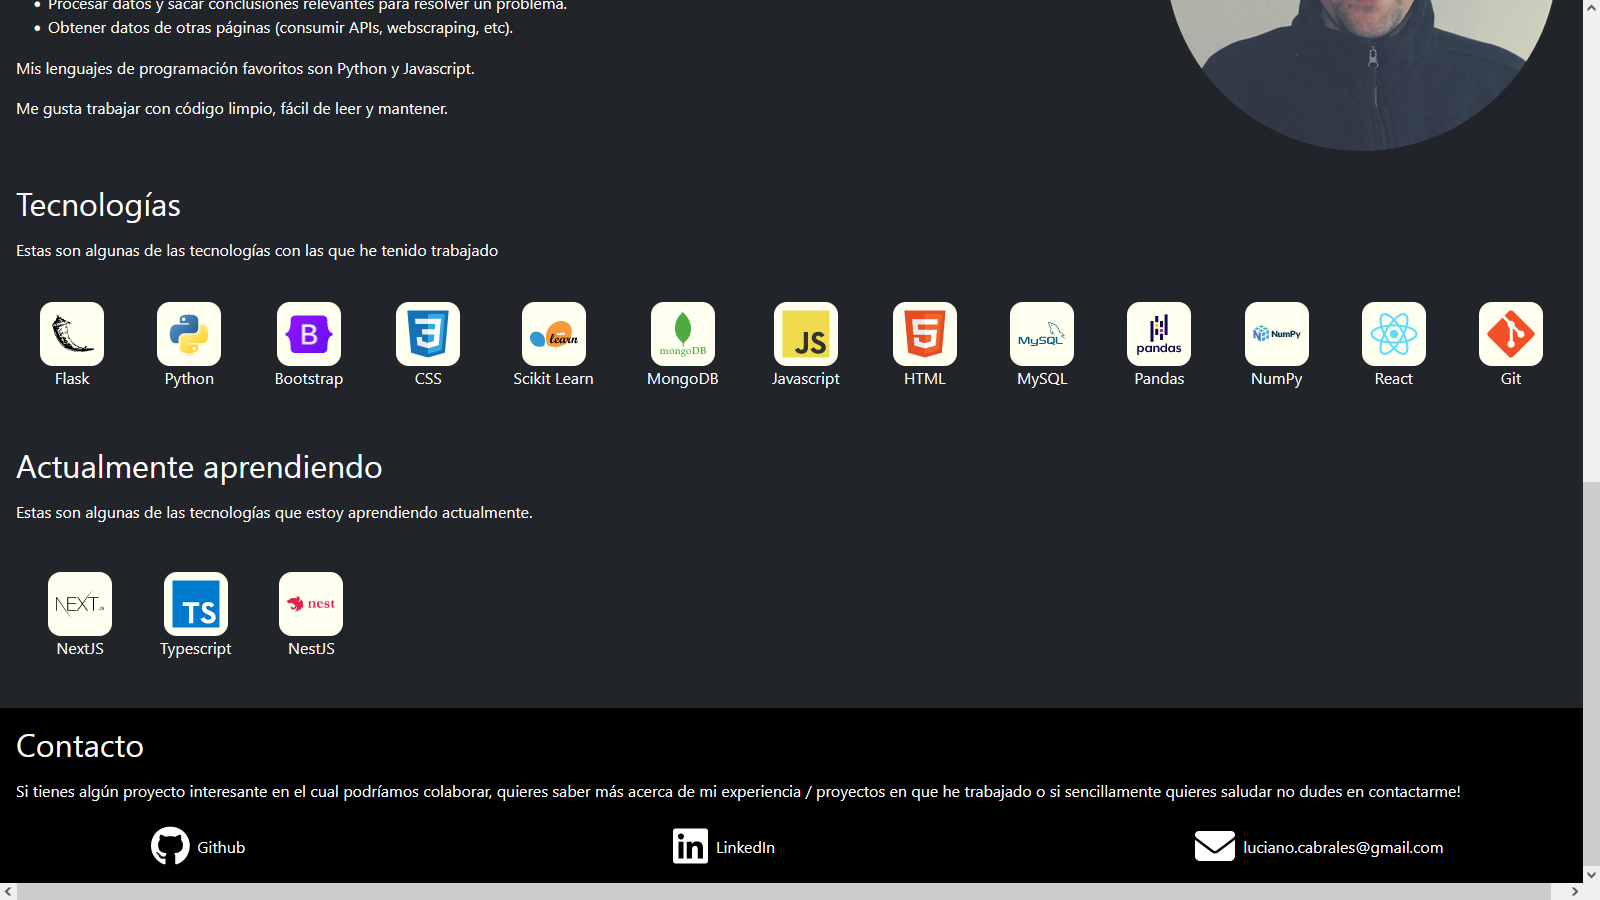Click the HTML label text
The image size is (1600, 900).
(925, 379)
